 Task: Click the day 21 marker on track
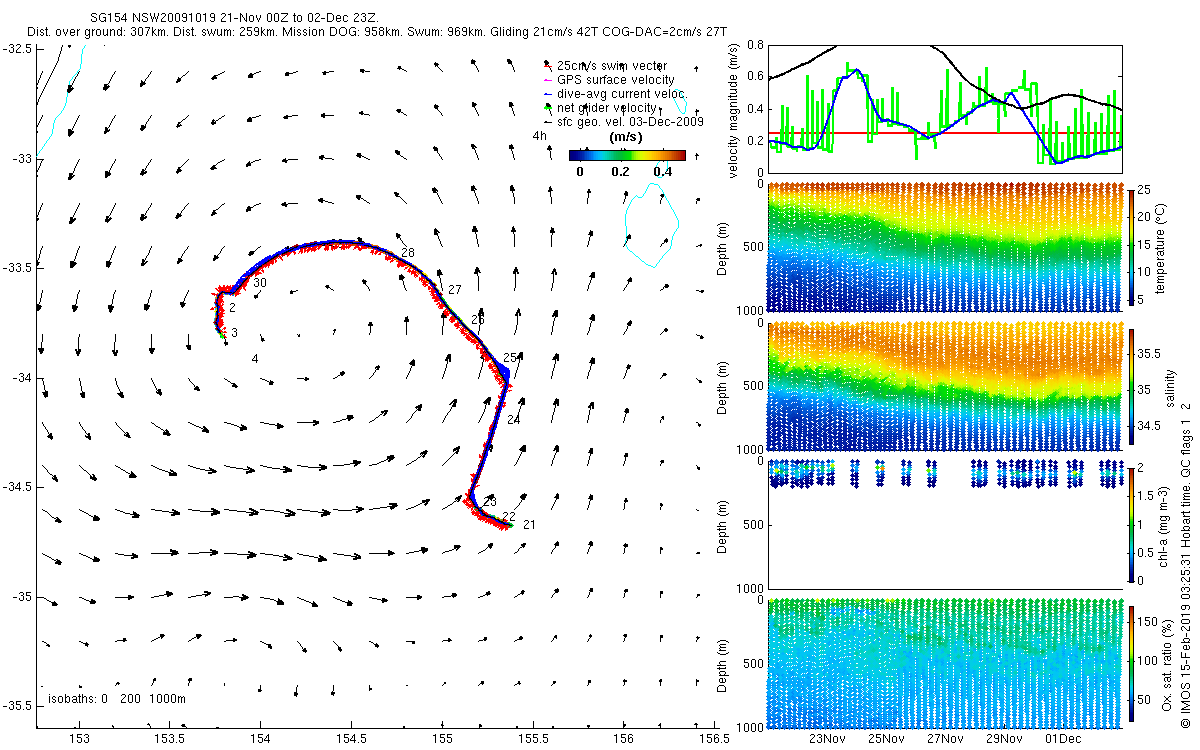[529, 525]
